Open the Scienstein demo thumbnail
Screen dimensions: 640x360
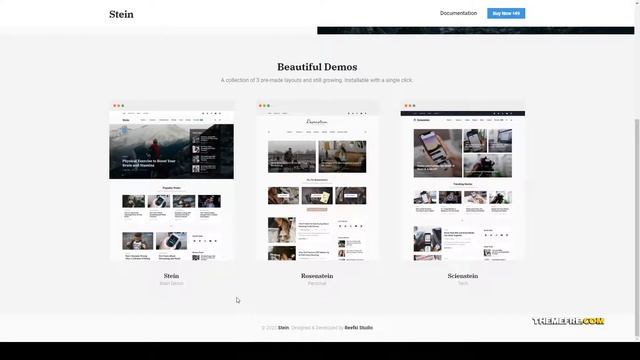point(462,181)
